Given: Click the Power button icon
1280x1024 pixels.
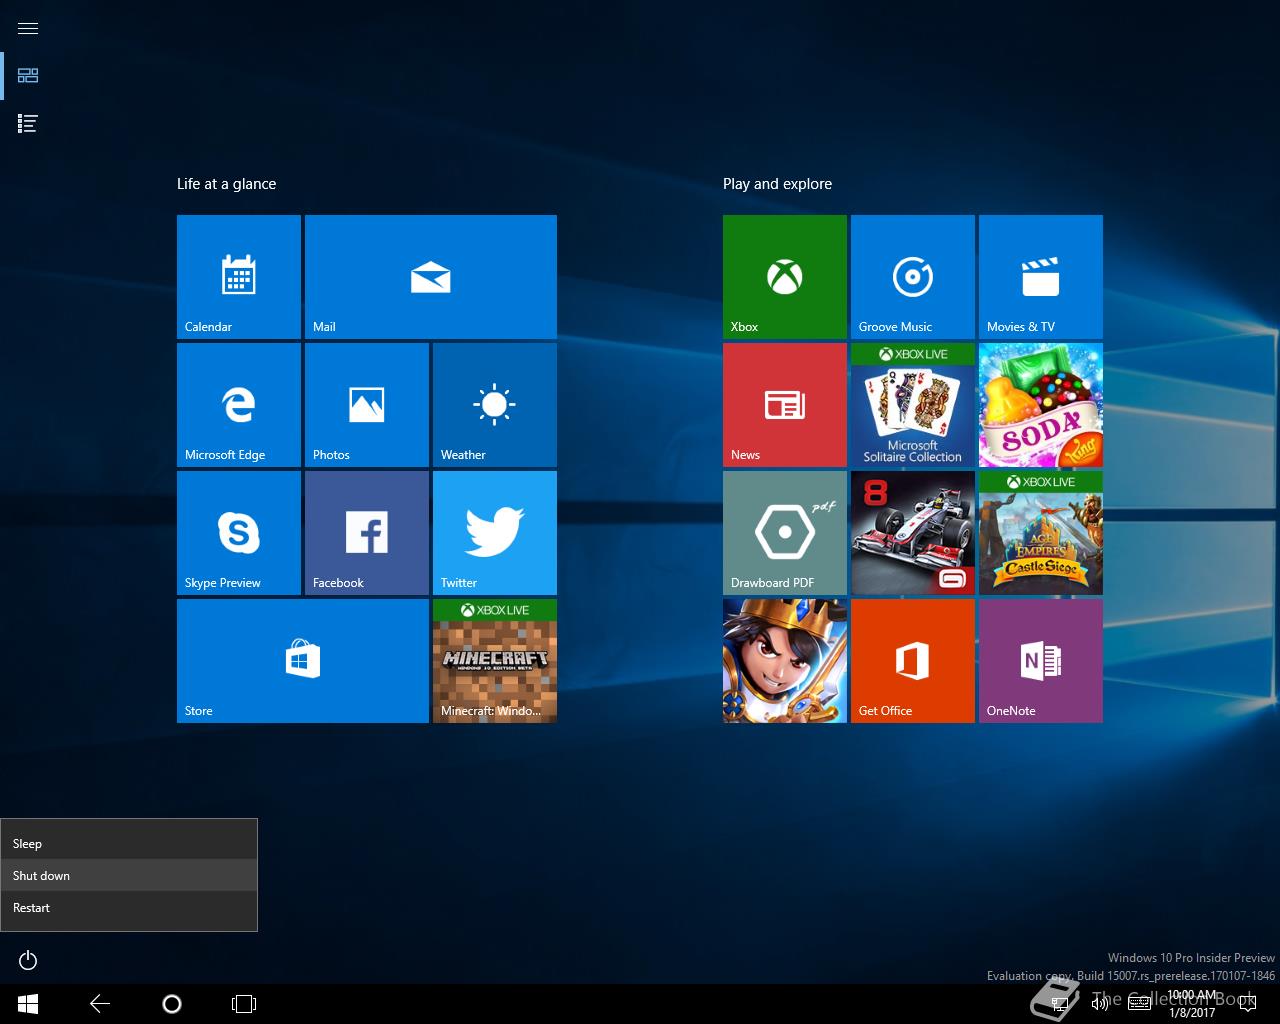Looking at the screenshot, I should tap(28, 961).
